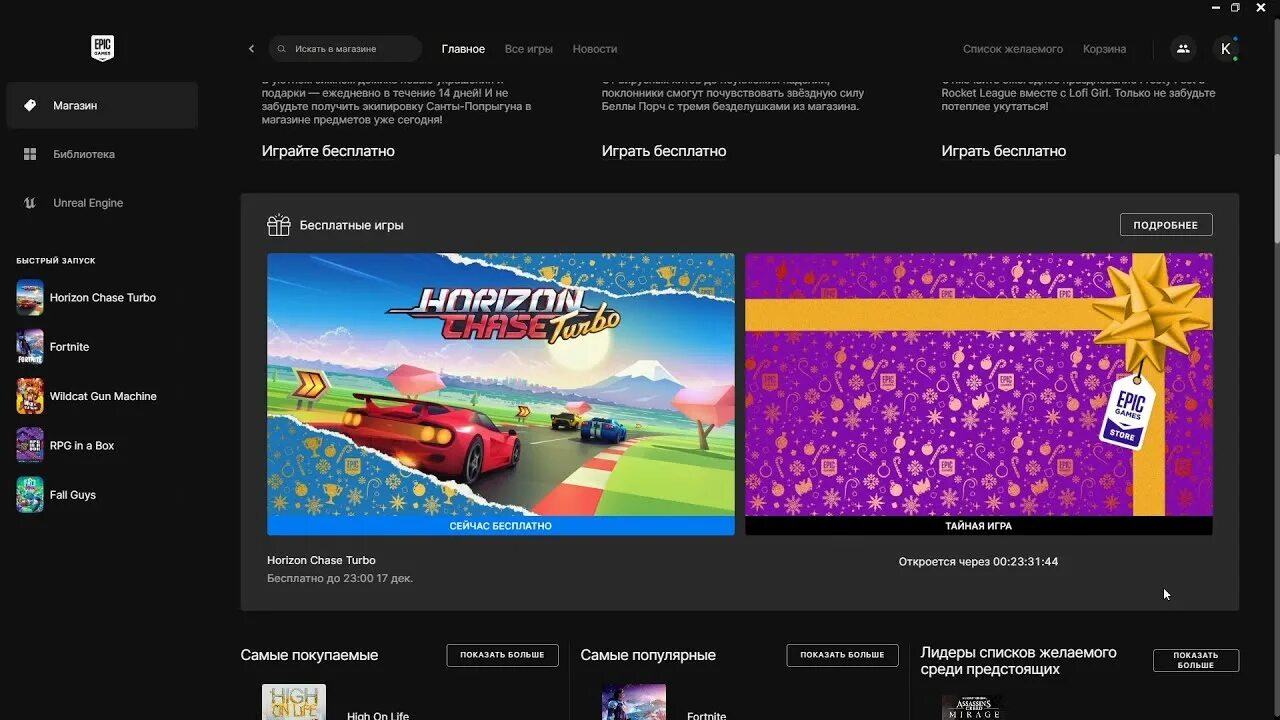Click the Бесплатные игры heading
Screen dimensions: 1280x720
(352, 225)
